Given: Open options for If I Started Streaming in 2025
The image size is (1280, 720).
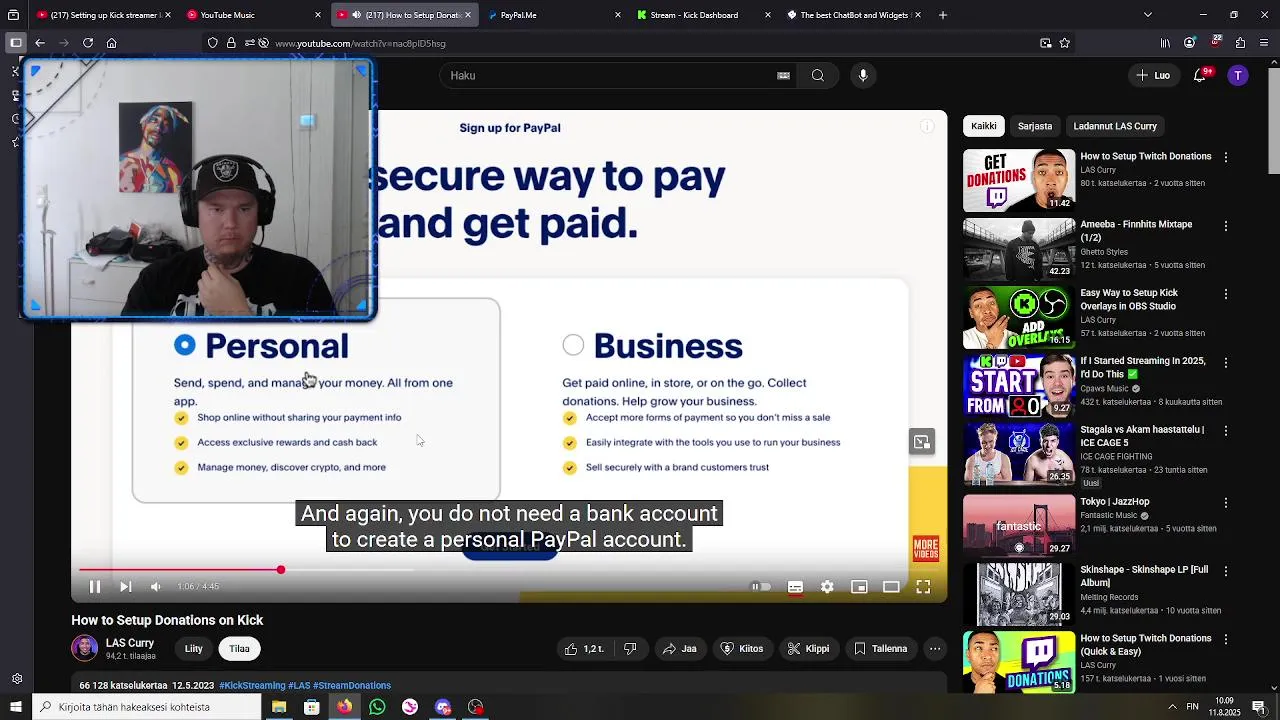Looking at the screenshot, I should coord(1226,363).
